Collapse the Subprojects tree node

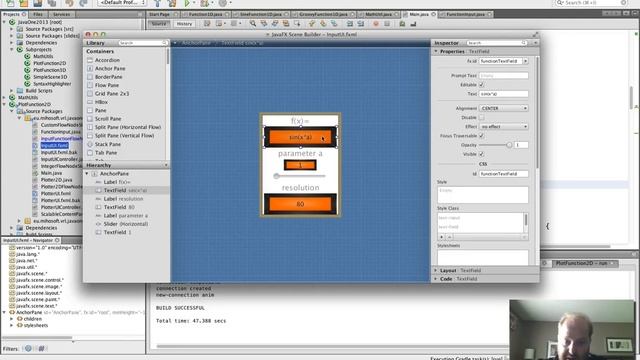pos(12,49)
